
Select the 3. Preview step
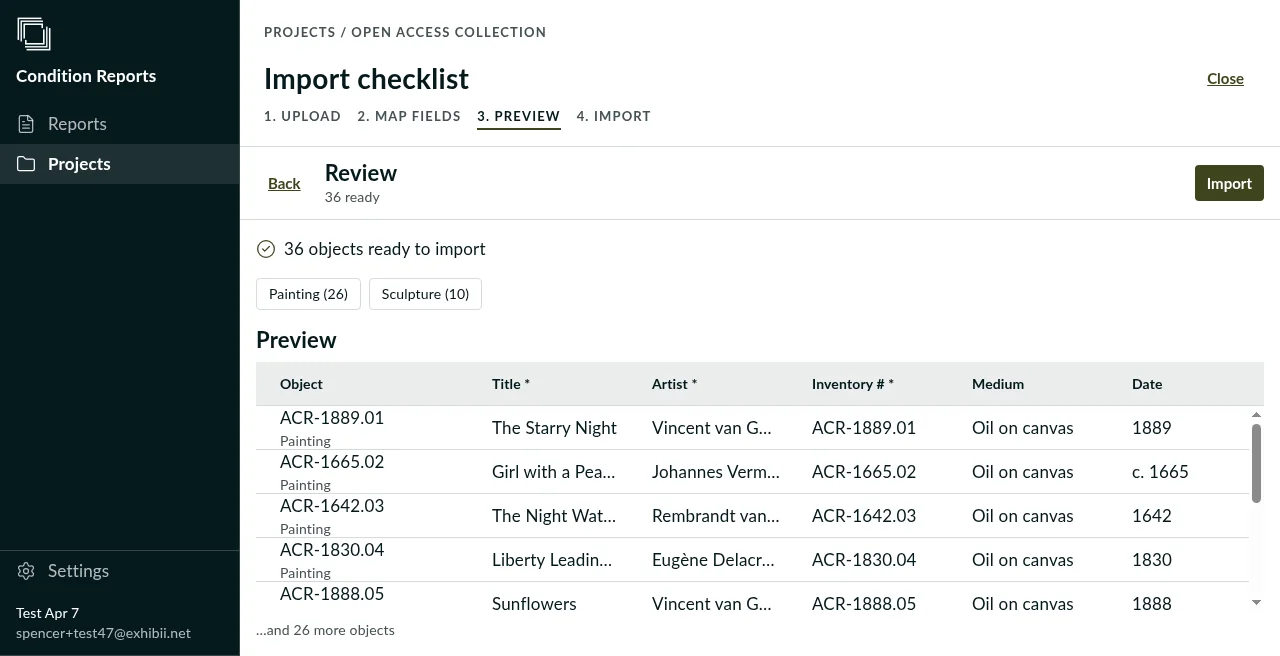point(518,116)
